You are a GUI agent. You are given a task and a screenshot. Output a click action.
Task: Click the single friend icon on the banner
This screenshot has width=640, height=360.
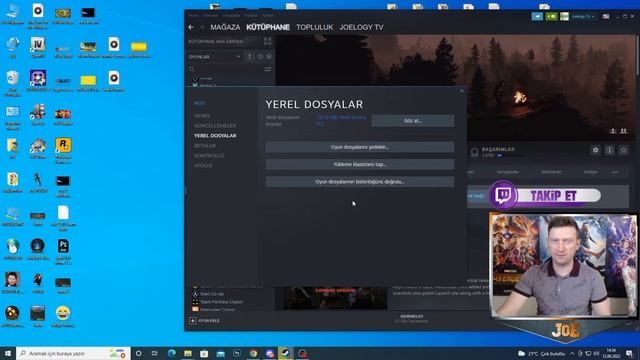pyautogui.click(x=613, y=131)
